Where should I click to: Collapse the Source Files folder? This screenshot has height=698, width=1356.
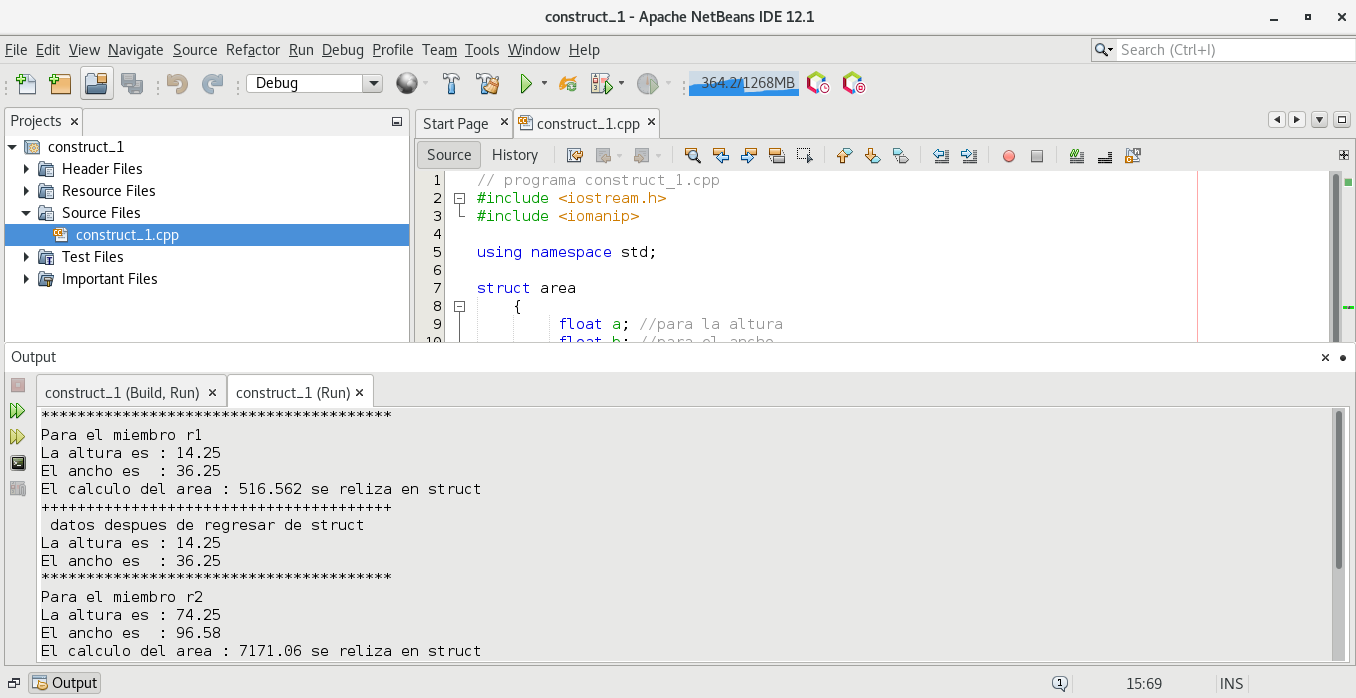(x=27, y=213)
